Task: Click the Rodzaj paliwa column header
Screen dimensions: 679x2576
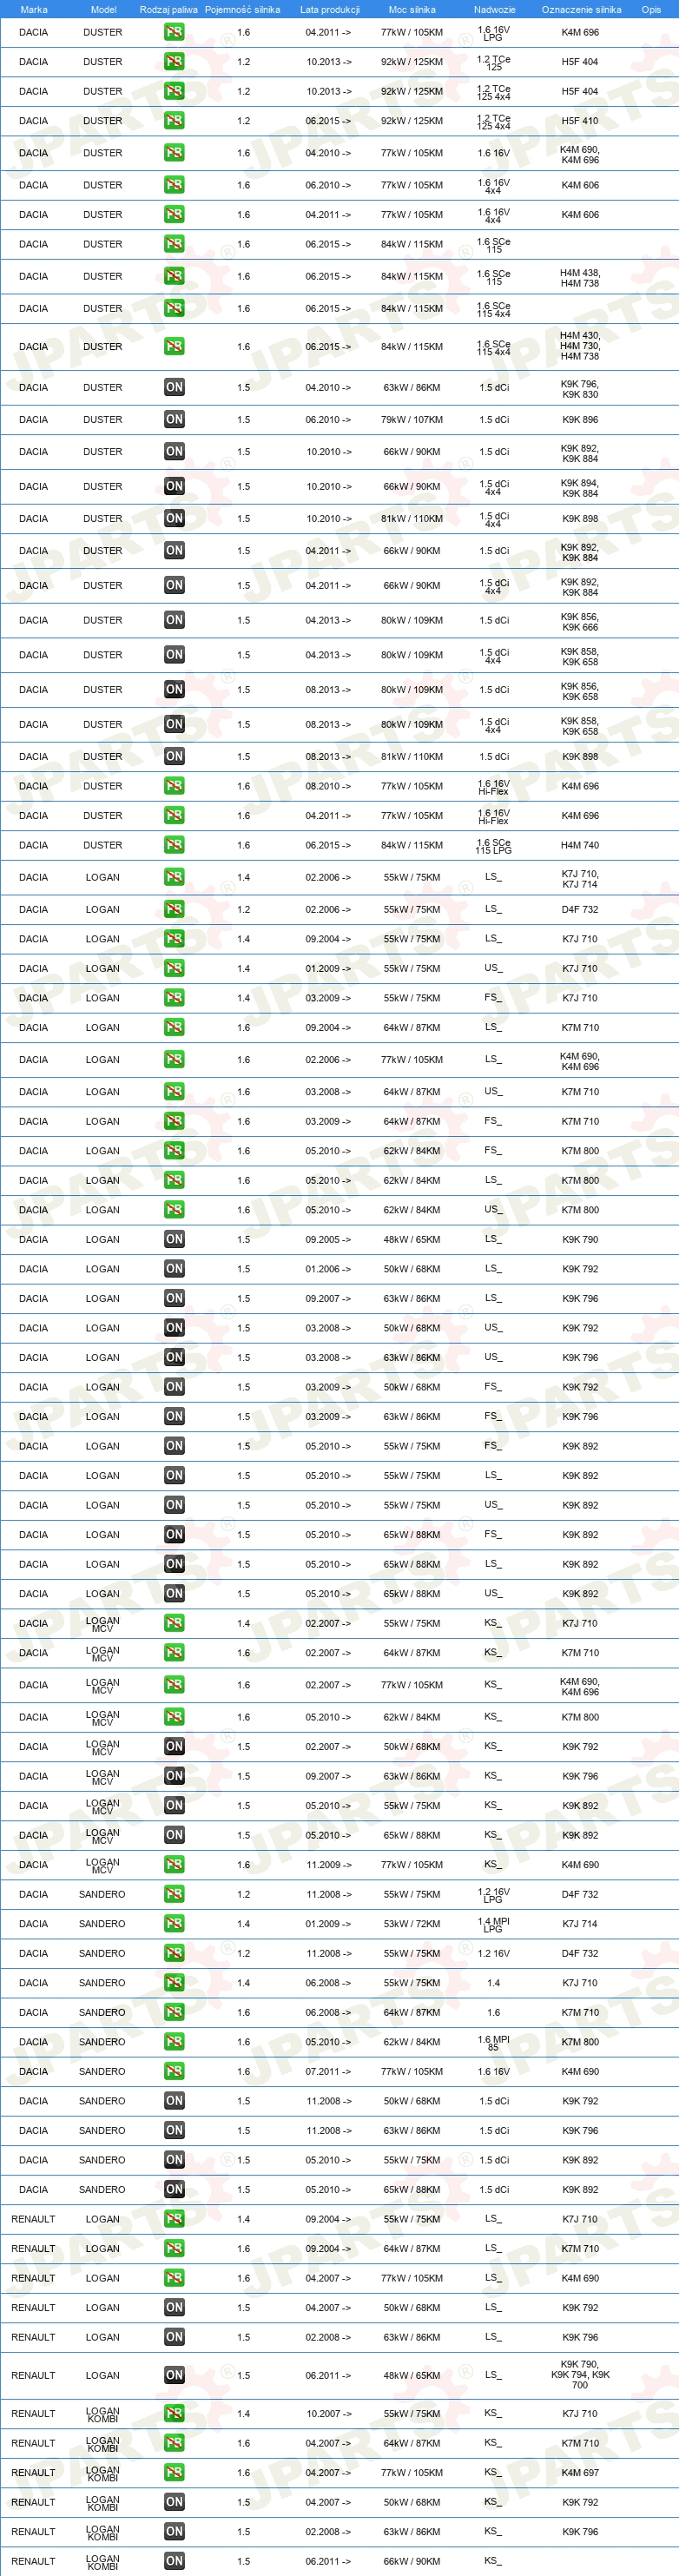Action: (x=168, y=9)
